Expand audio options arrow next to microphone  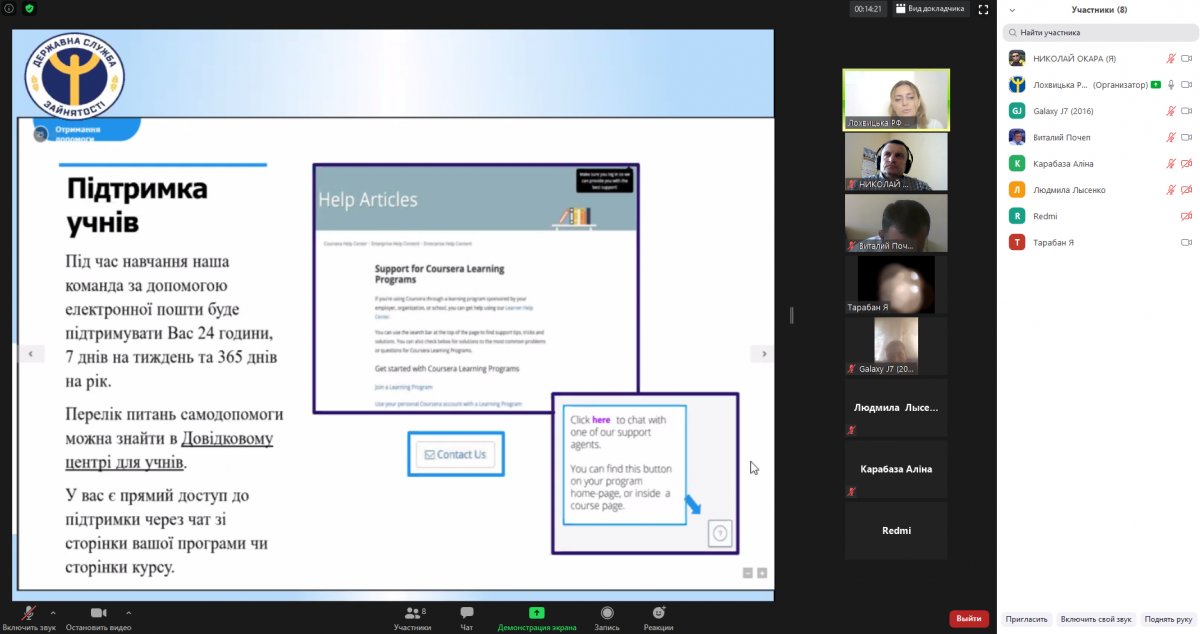[53, 612]
